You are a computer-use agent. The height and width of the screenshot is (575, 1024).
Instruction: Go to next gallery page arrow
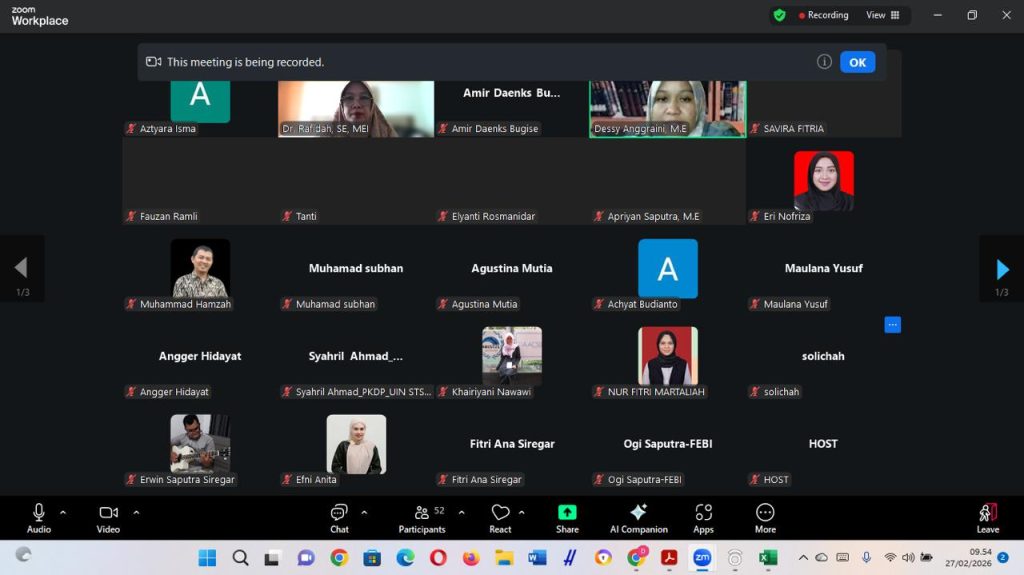click(x=1002, y=268)
